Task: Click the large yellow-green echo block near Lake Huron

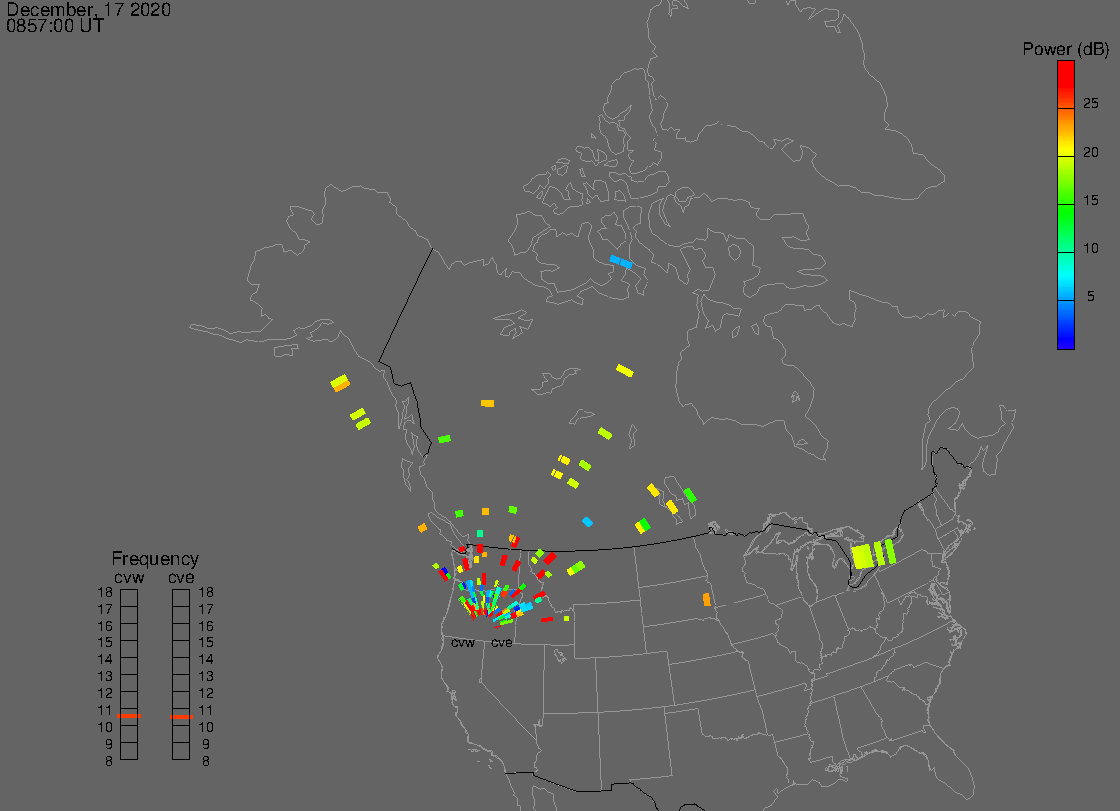Action: [863, 556]
